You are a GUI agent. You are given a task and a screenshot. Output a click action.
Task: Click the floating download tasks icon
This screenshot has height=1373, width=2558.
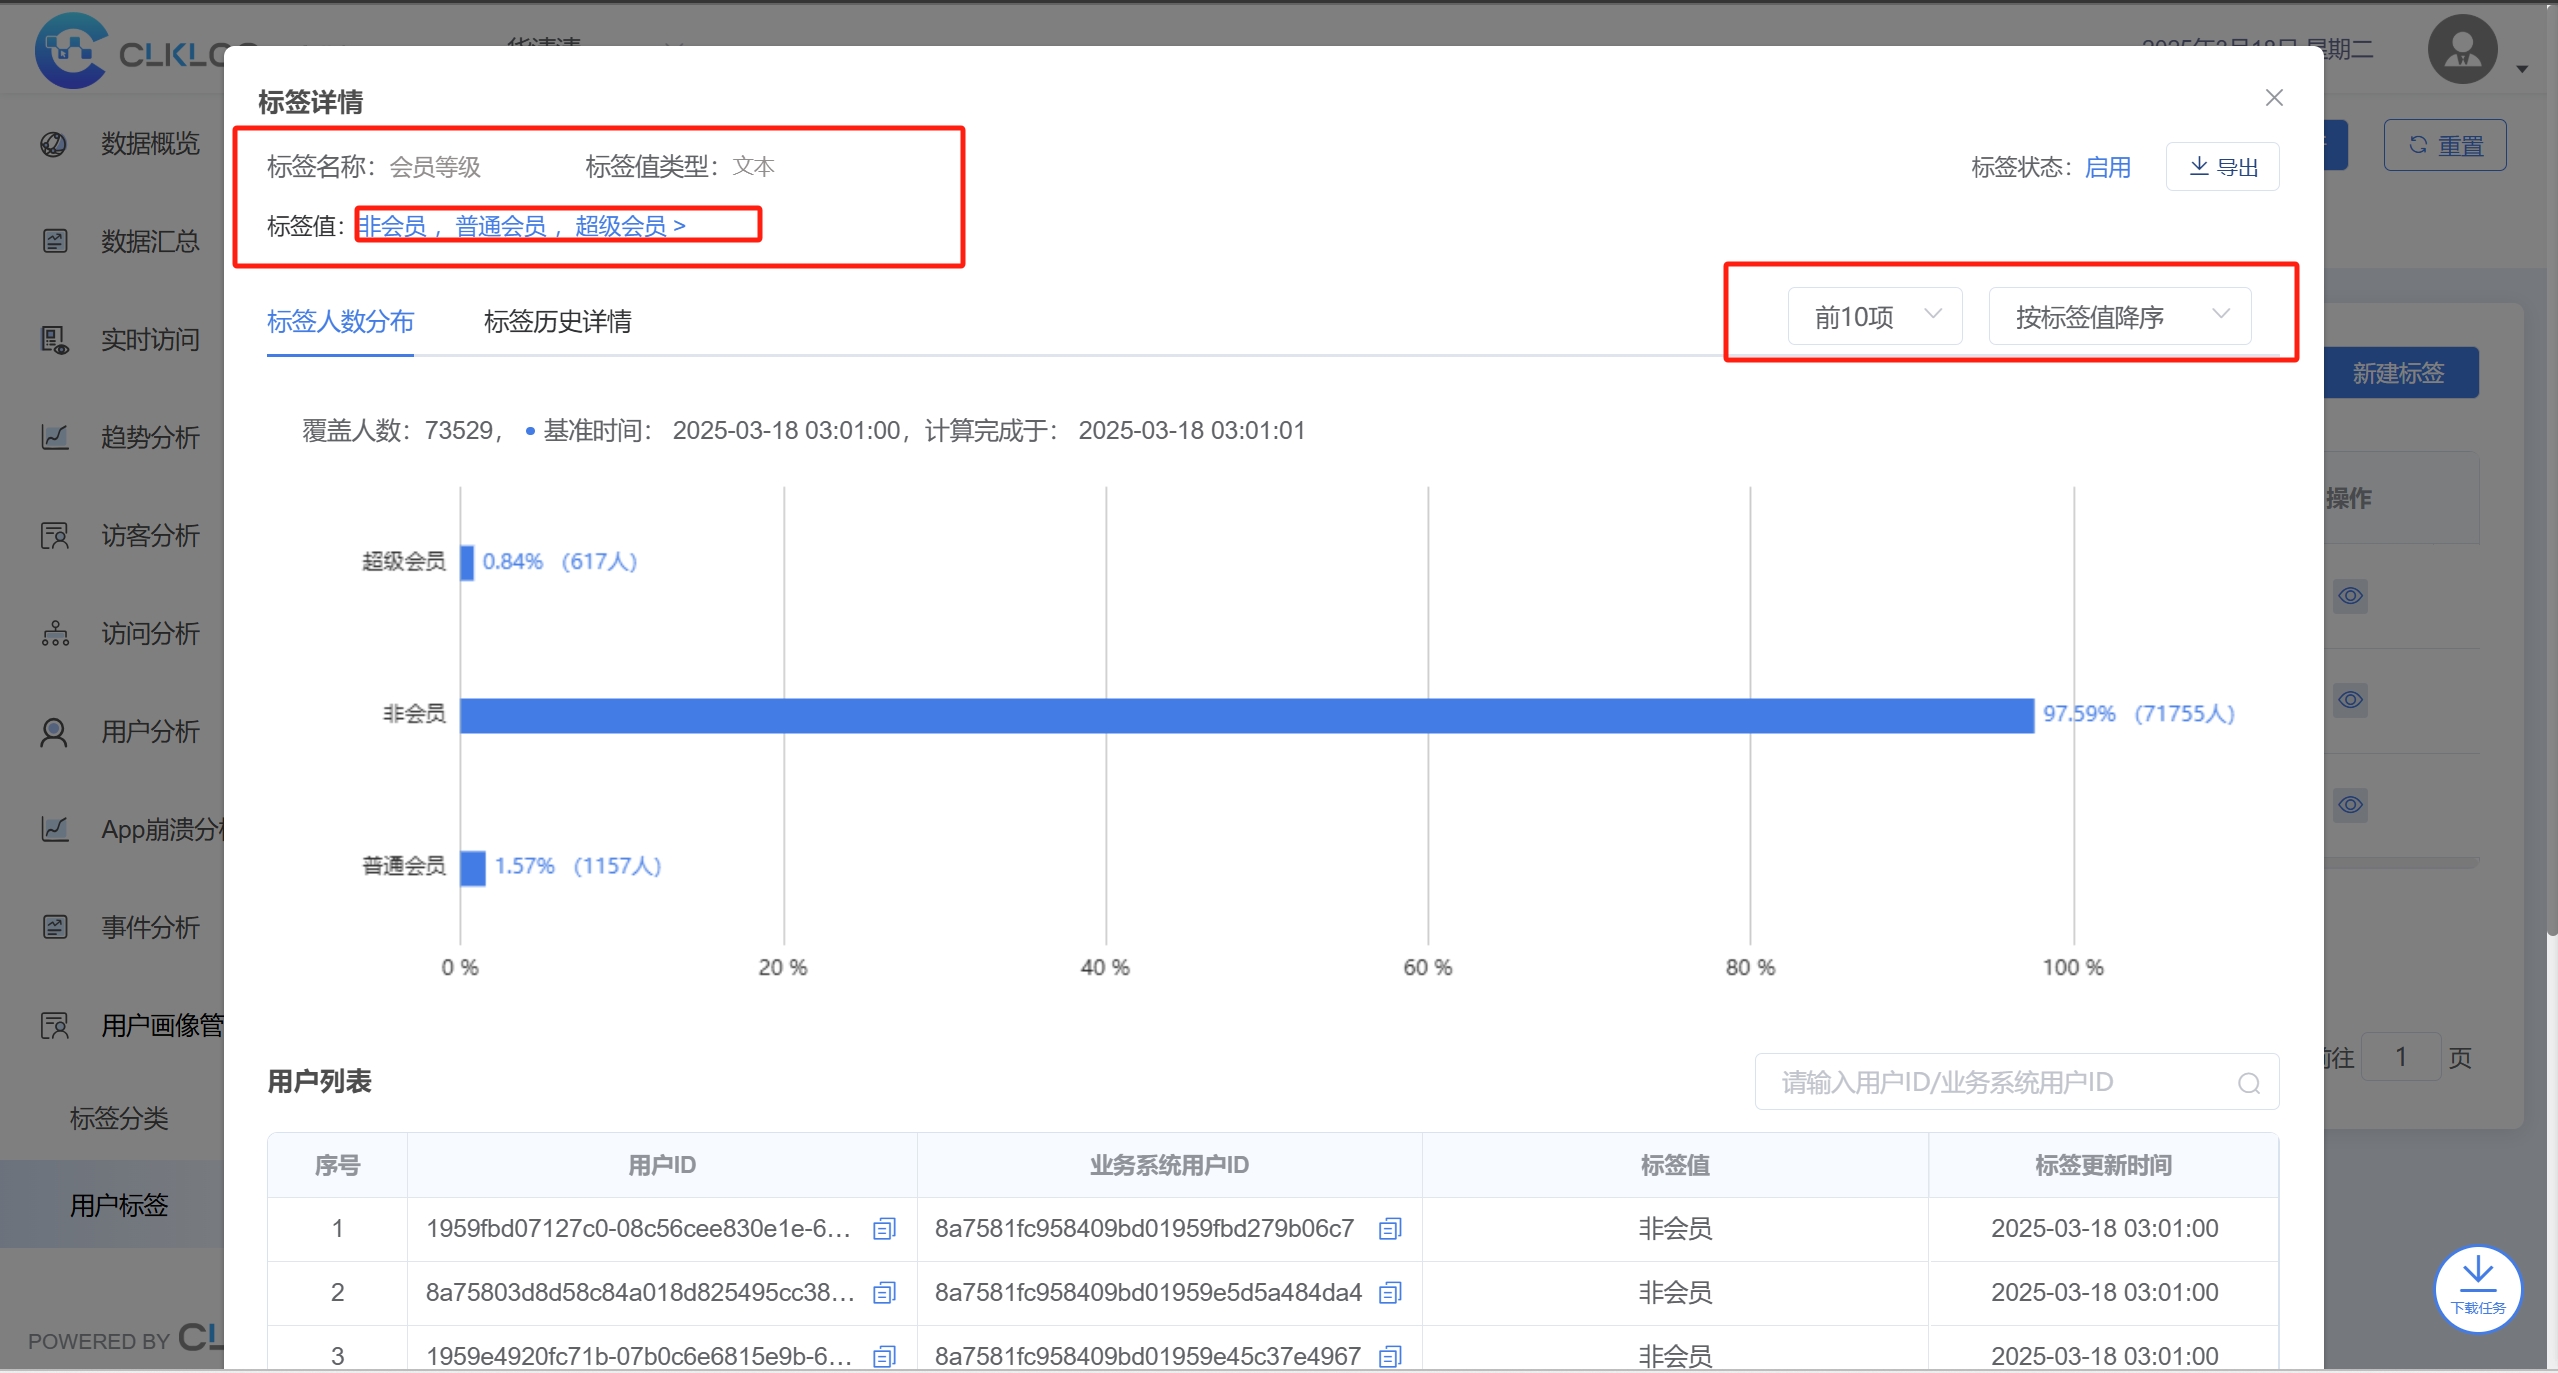pos(2477,1287)
